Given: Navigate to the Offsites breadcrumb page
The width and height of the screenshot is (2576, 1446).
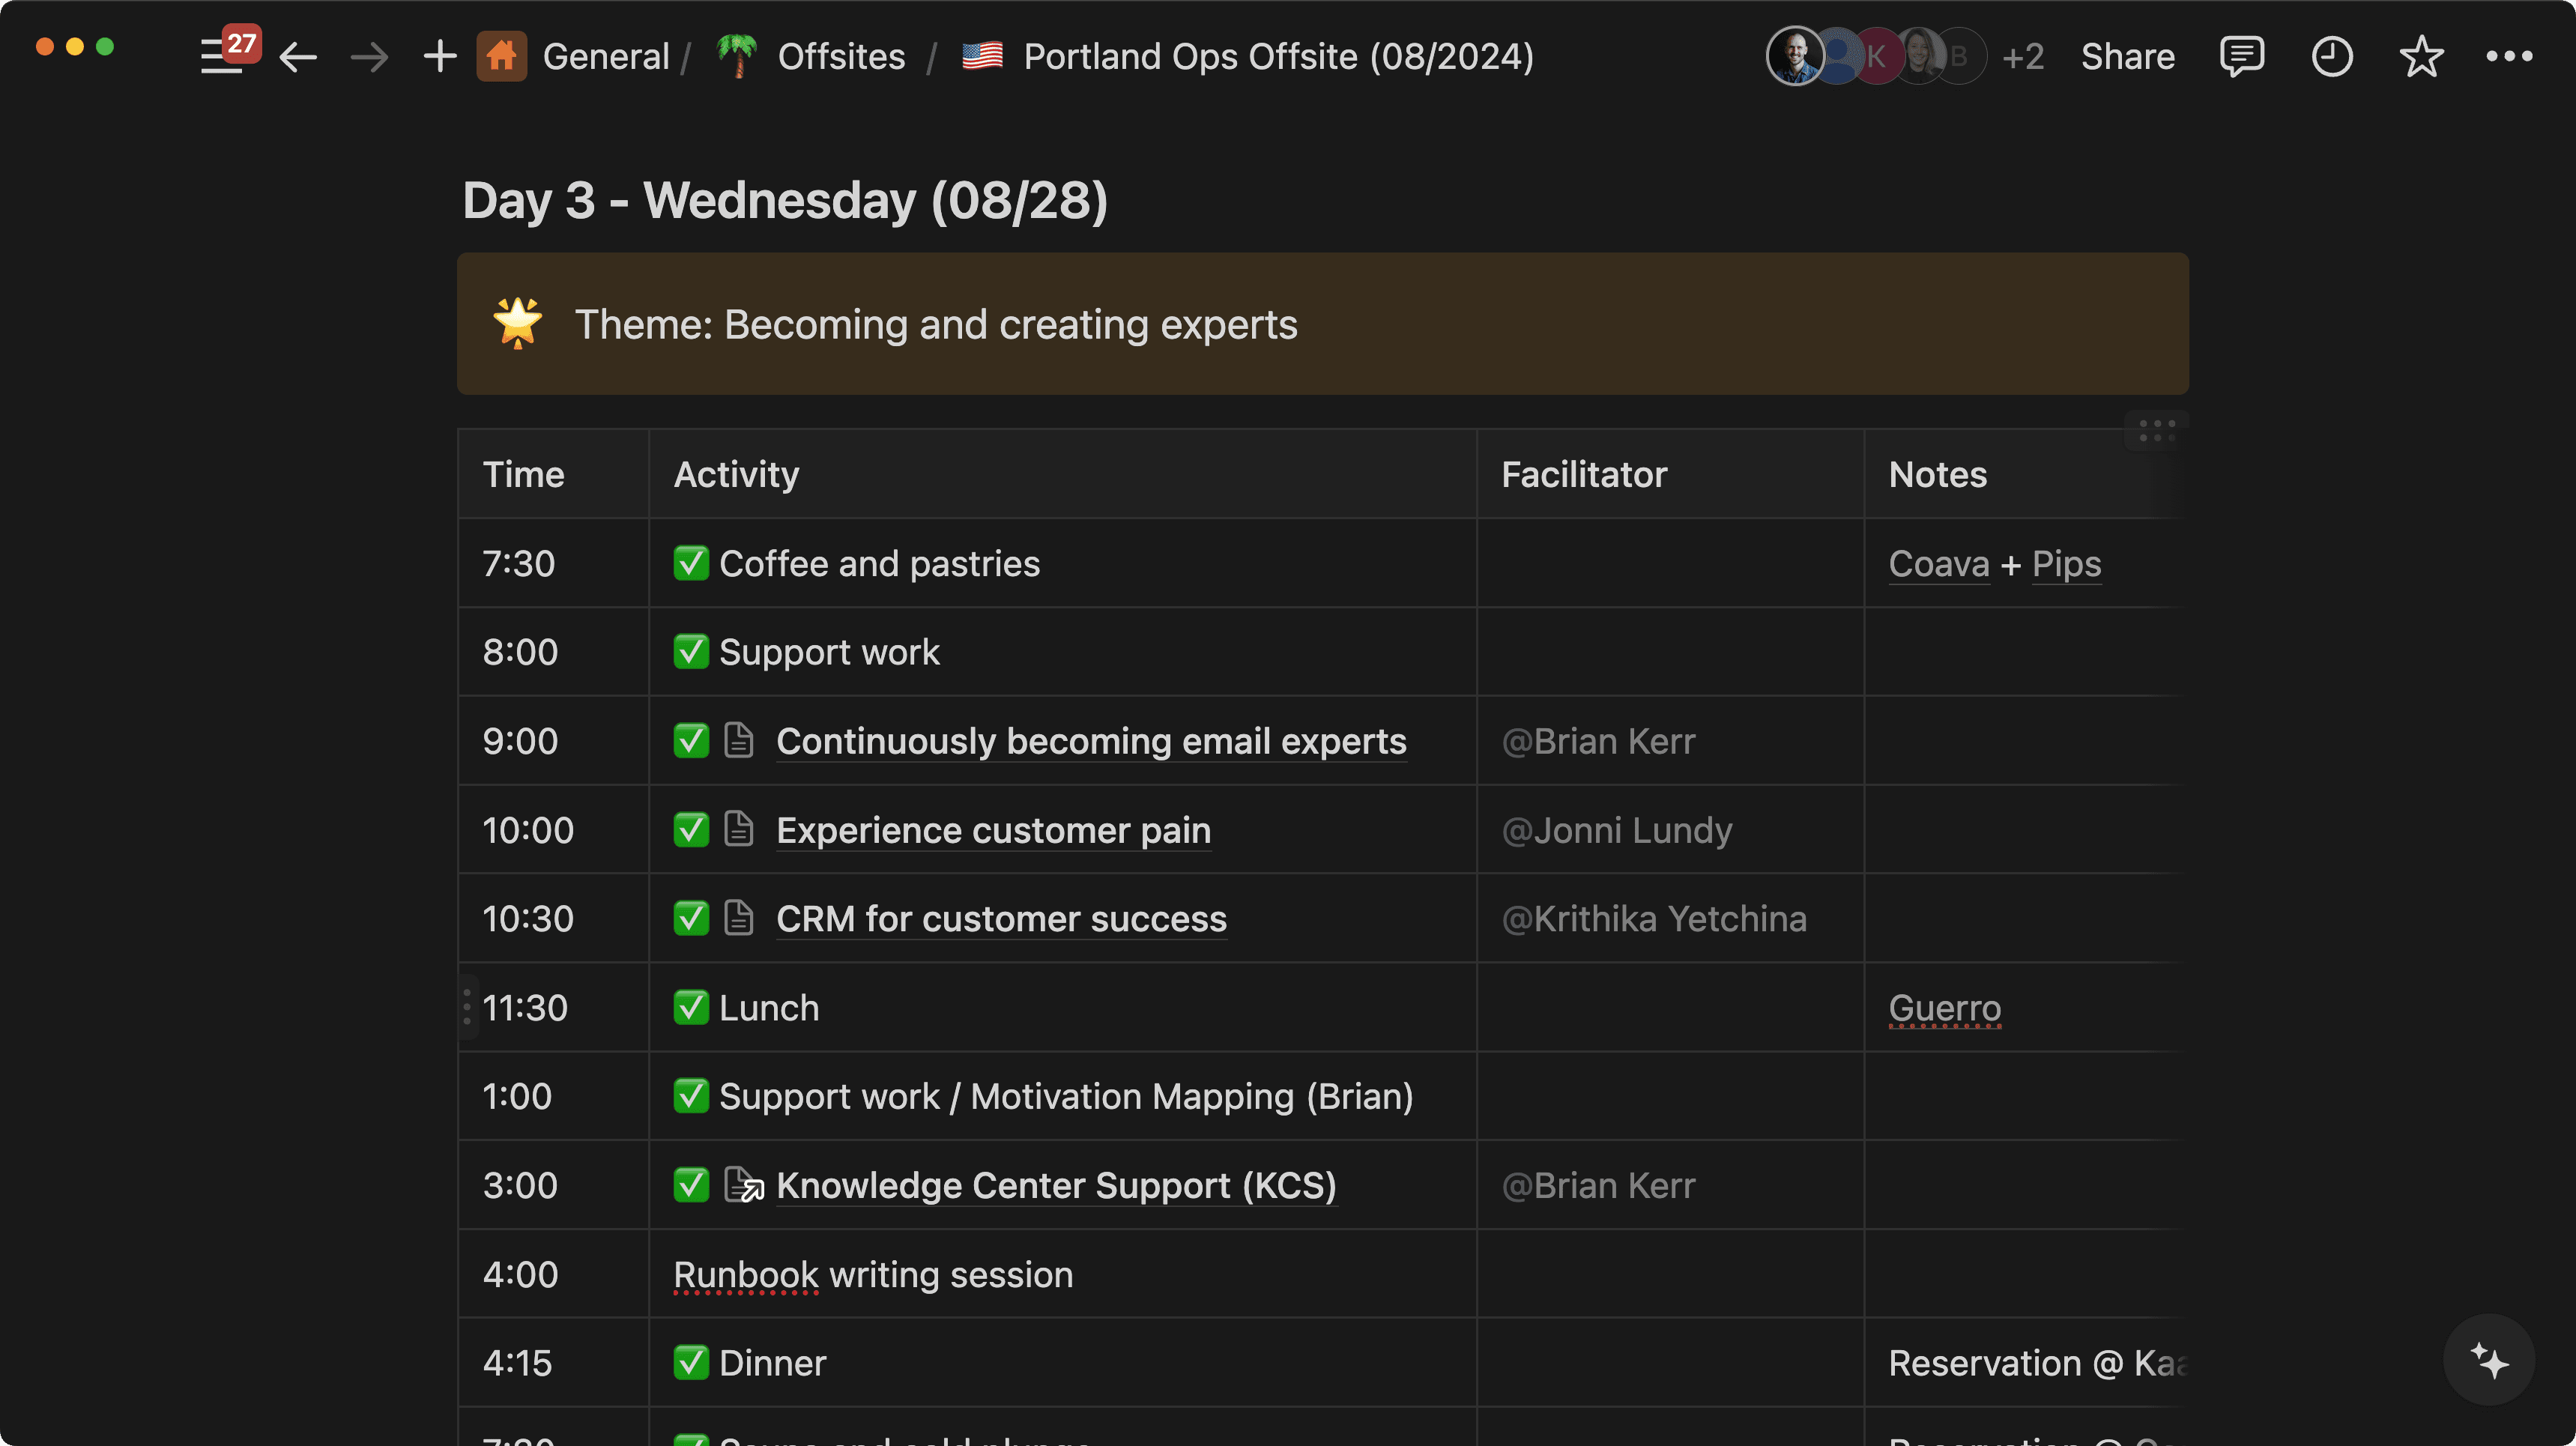Looking at the screenshot, I should [x=841, y=56].
